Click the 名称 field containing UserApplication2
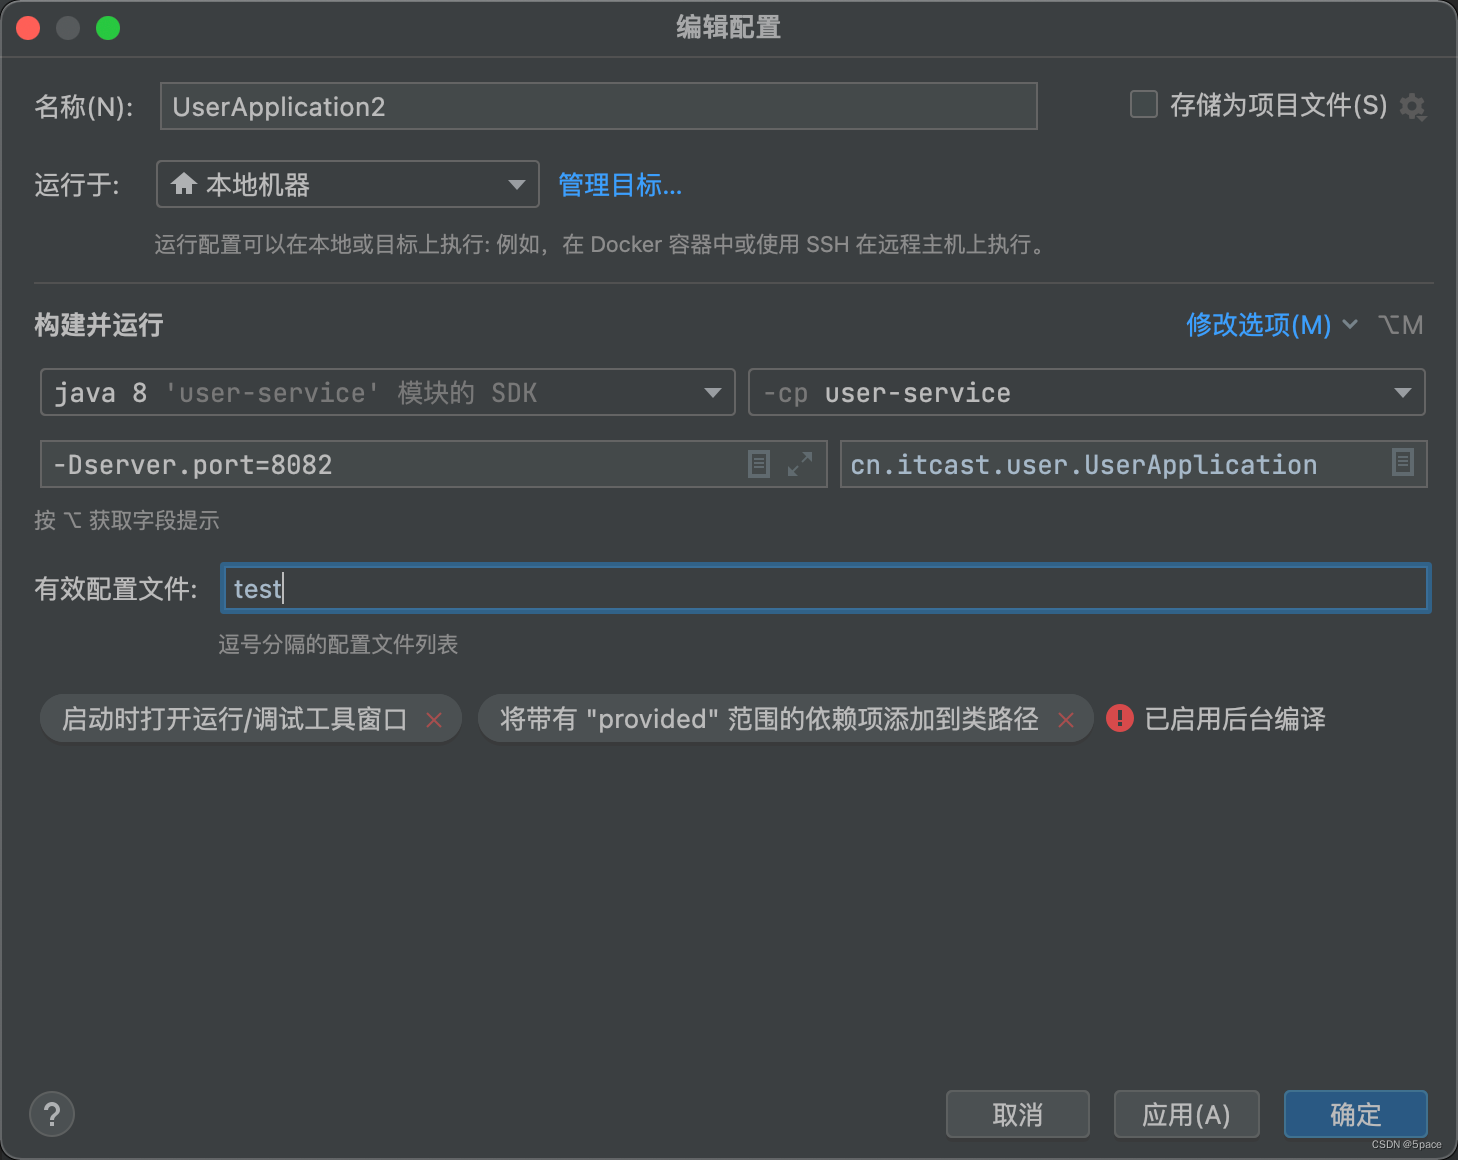This screenshot has height=1160, width=1458. (x=599, y=106)
